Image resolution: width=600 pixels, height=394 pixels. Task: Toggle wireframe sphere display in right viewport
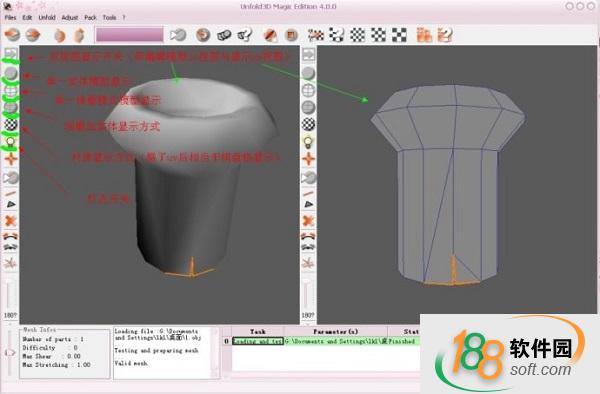tap(308, 91)
